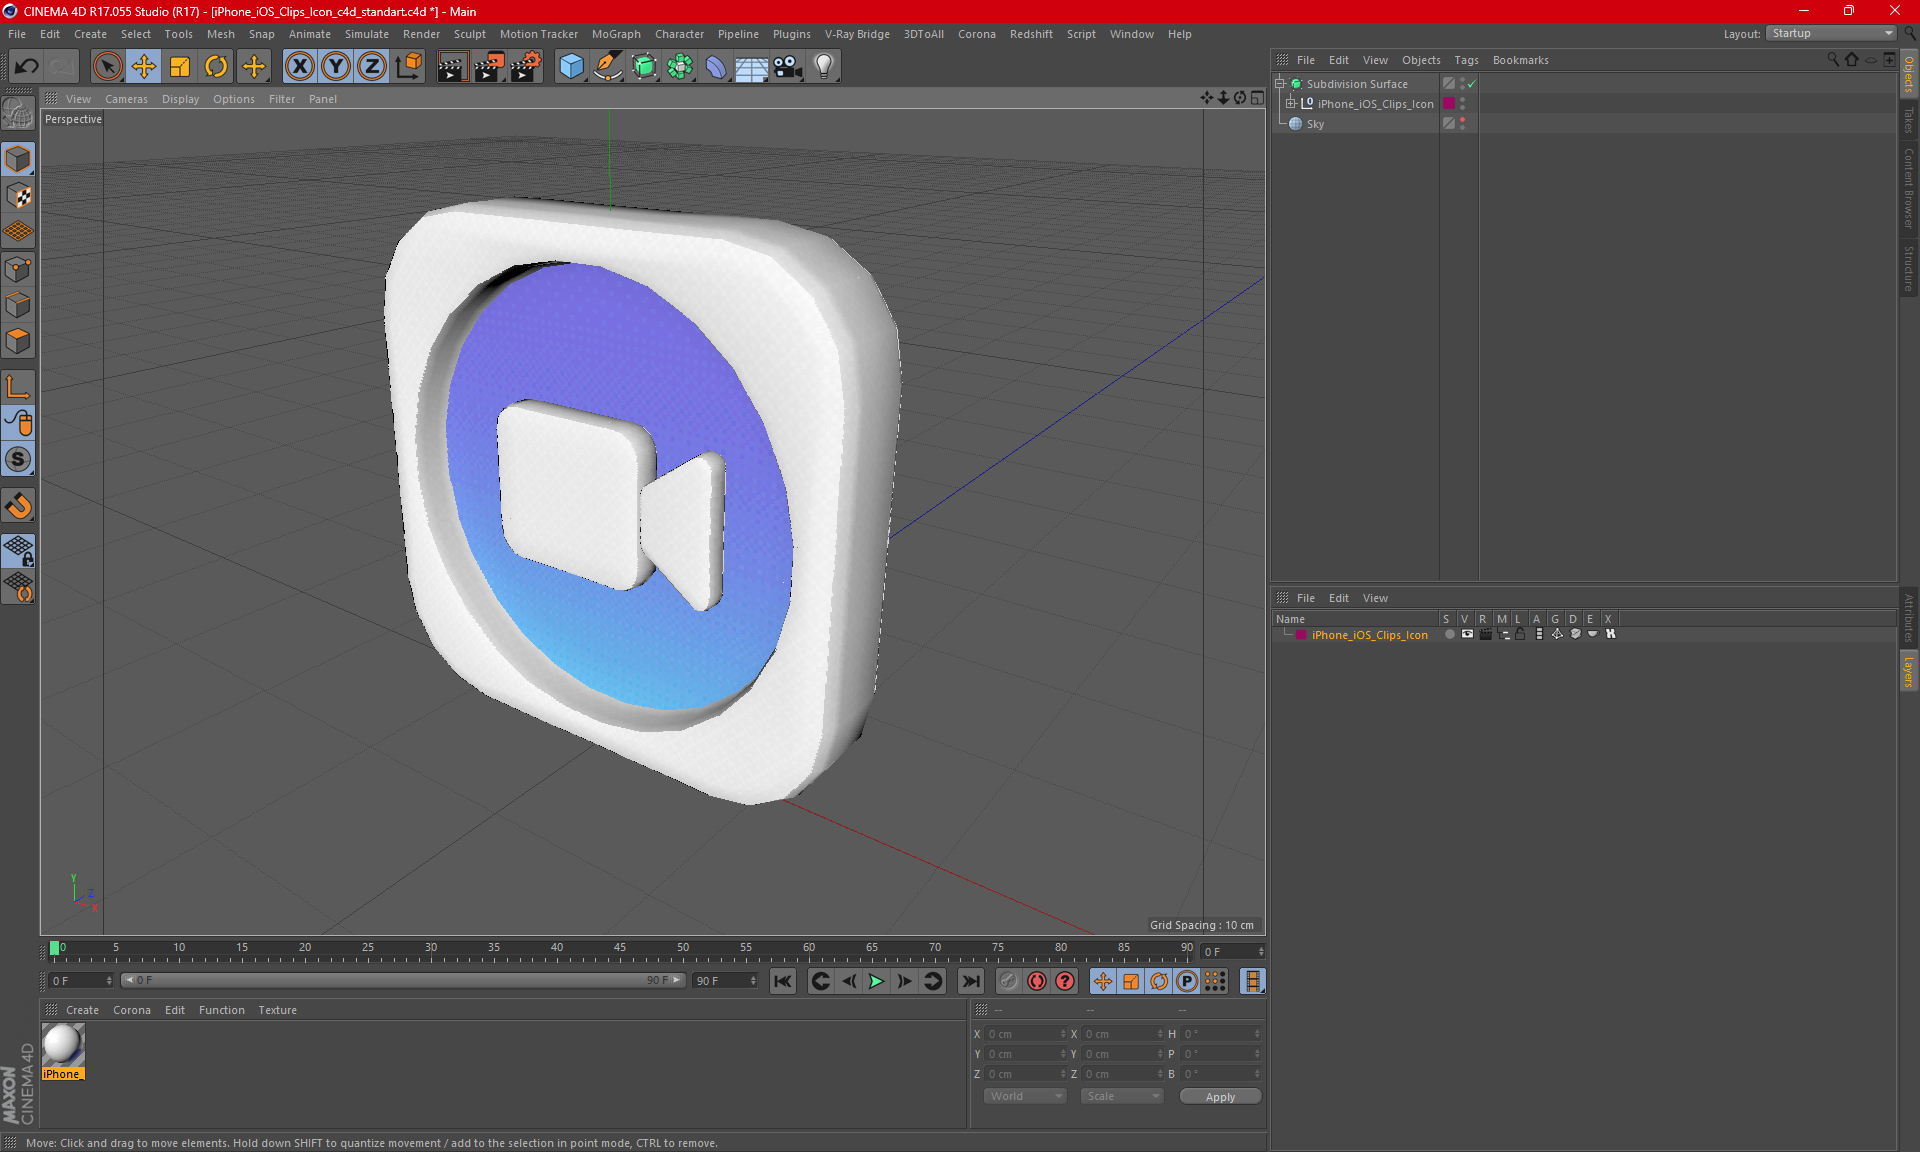The image size is (1920, 1152).
Task: Add a Cube primitive object
Action: tap(571, 66)
